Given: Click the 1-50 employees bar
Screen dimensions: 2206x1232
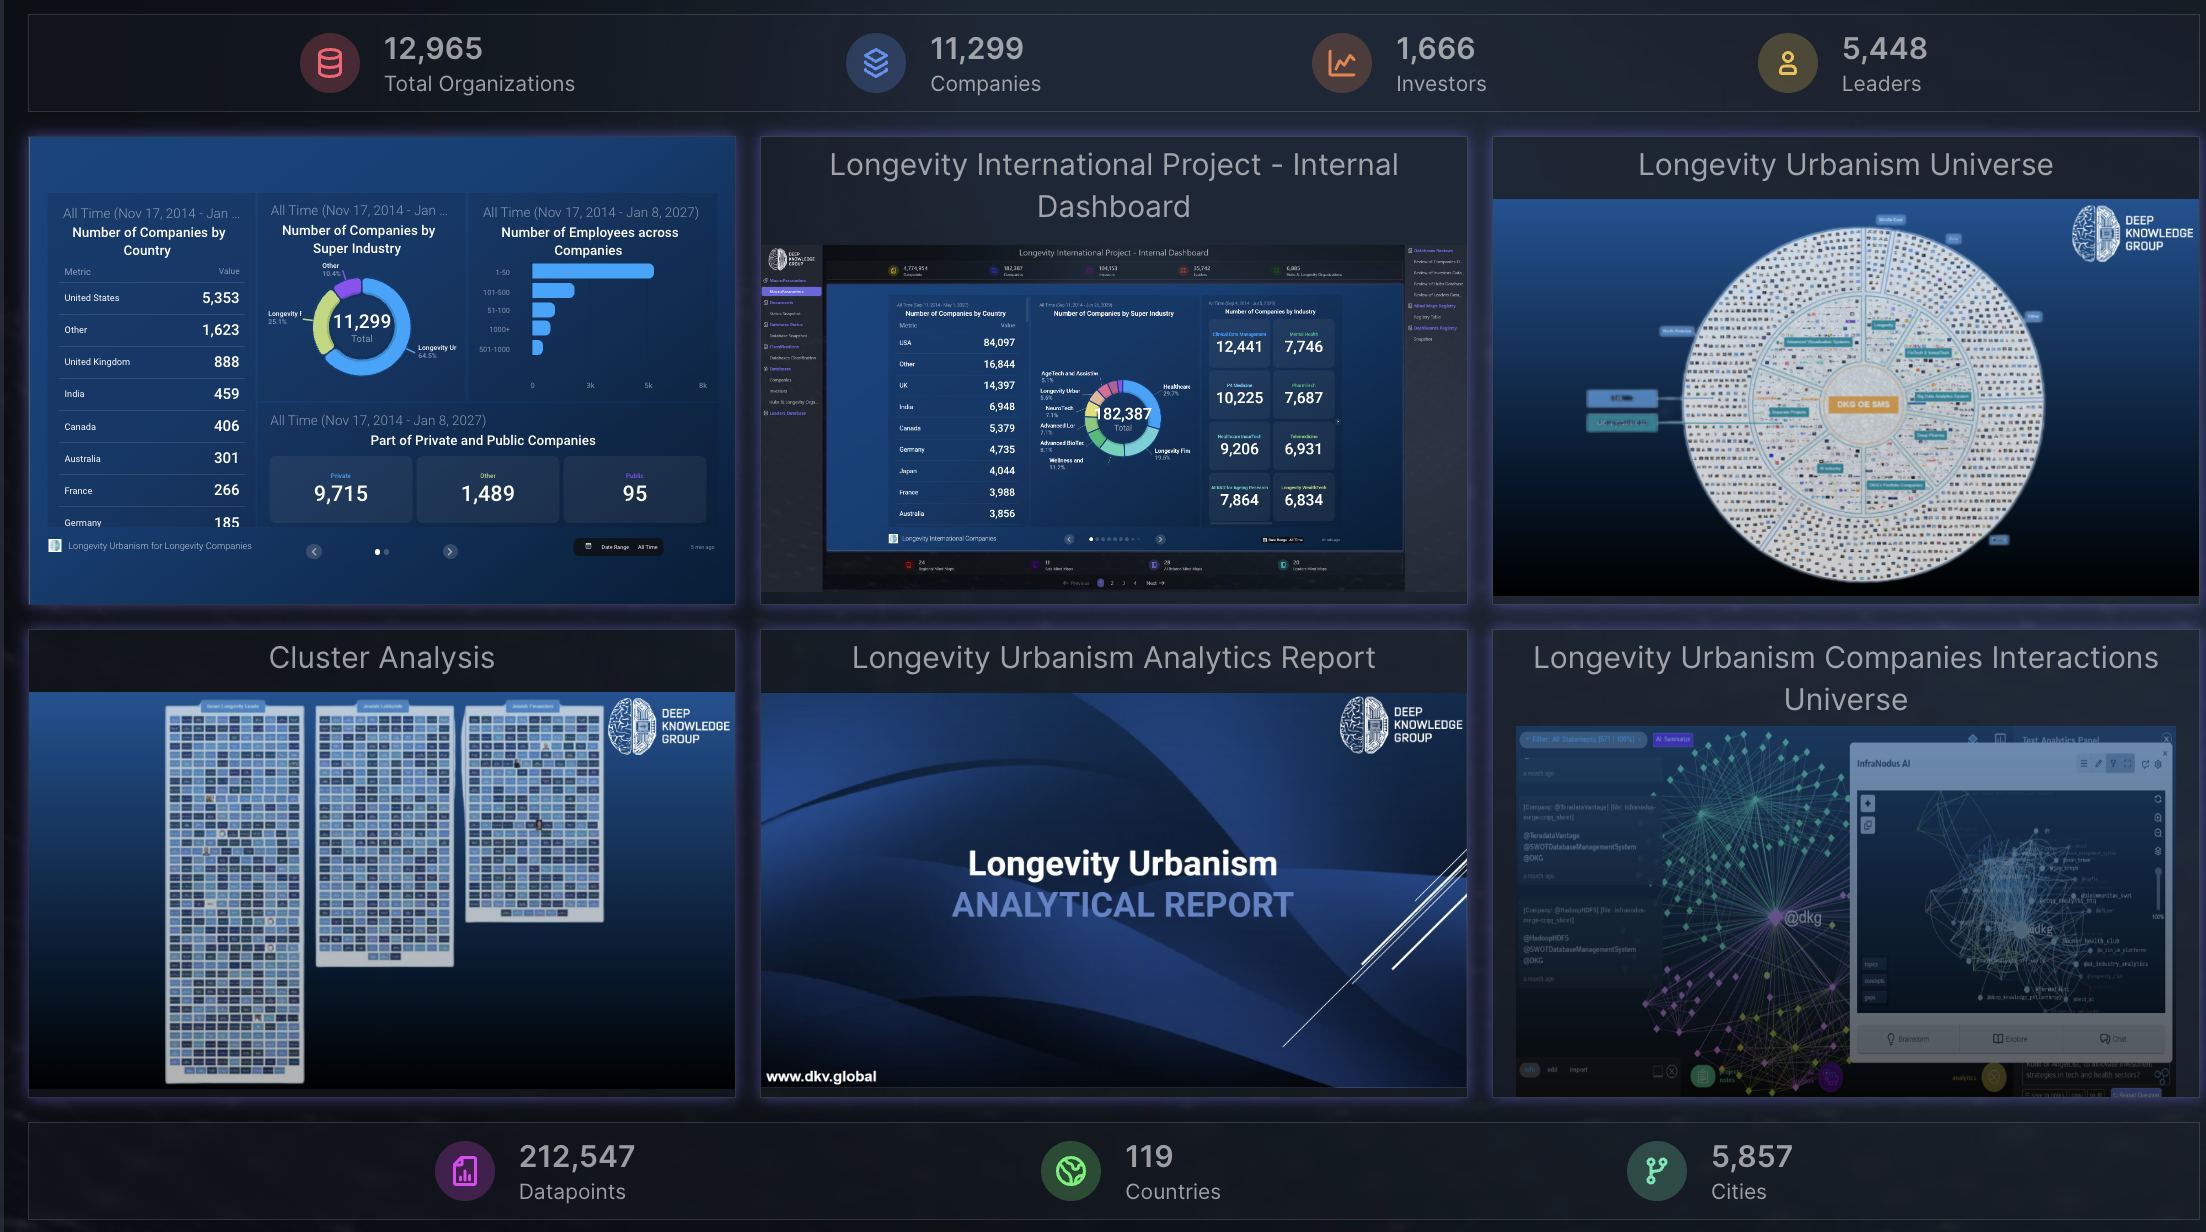Looking at the screenshot, I should tap(592, 272).
